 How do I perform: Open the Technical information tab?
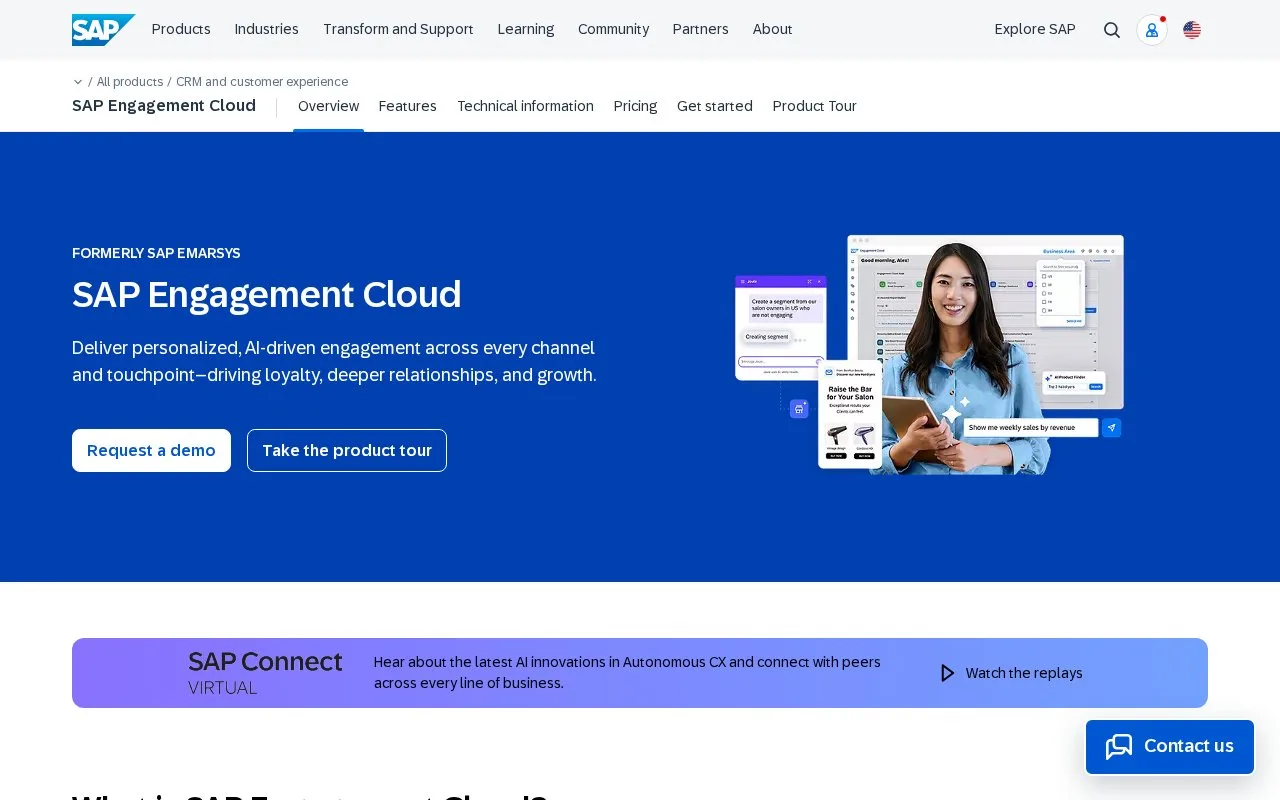coord(525,106)
